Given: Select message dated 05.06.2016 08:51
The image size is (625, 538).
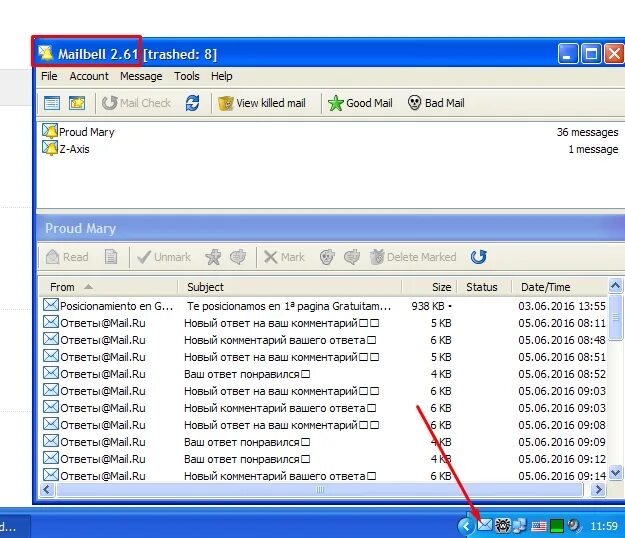Looking at the screenshot, I should tap(323, 357).
